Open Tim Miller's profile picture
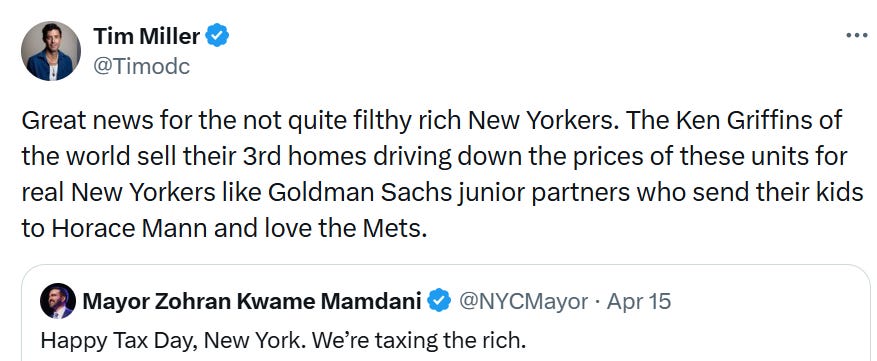The width and height of the screenshot is (877, 361). [51, 51]
